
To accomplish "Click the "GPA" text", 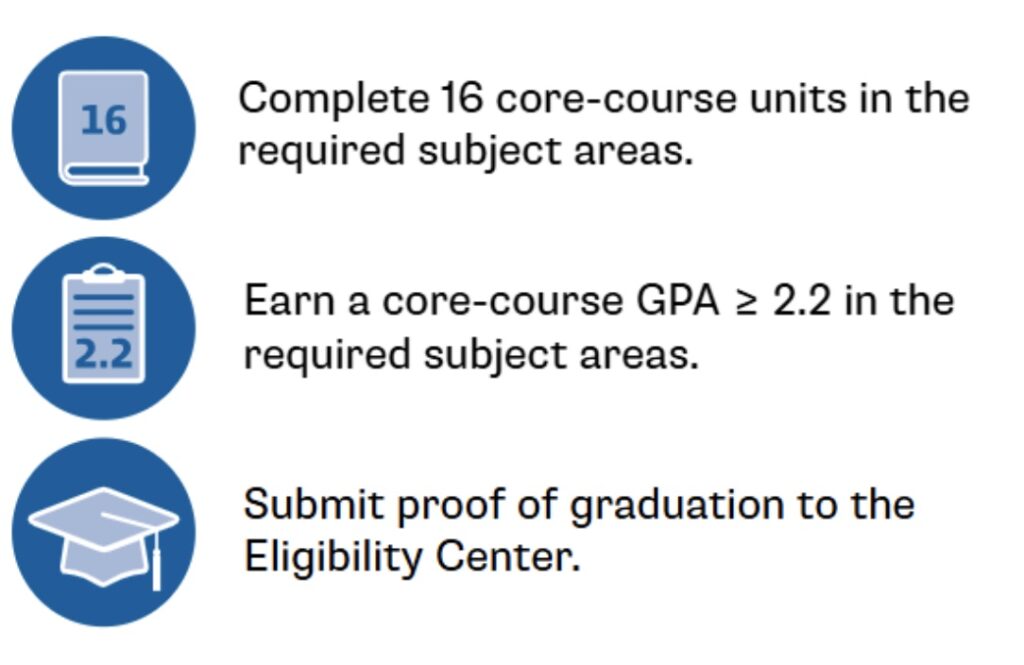I will (x=677, y=302).
